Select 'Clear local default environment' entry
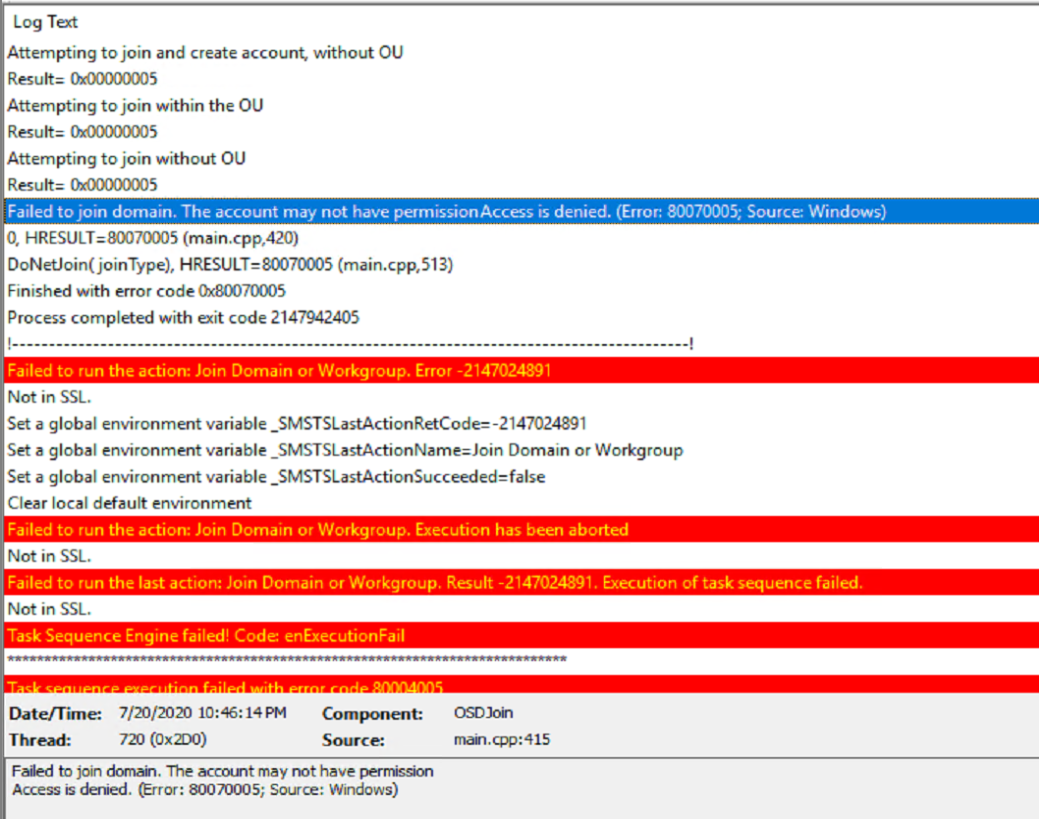Screen dimensions: 1039x819 129,503
